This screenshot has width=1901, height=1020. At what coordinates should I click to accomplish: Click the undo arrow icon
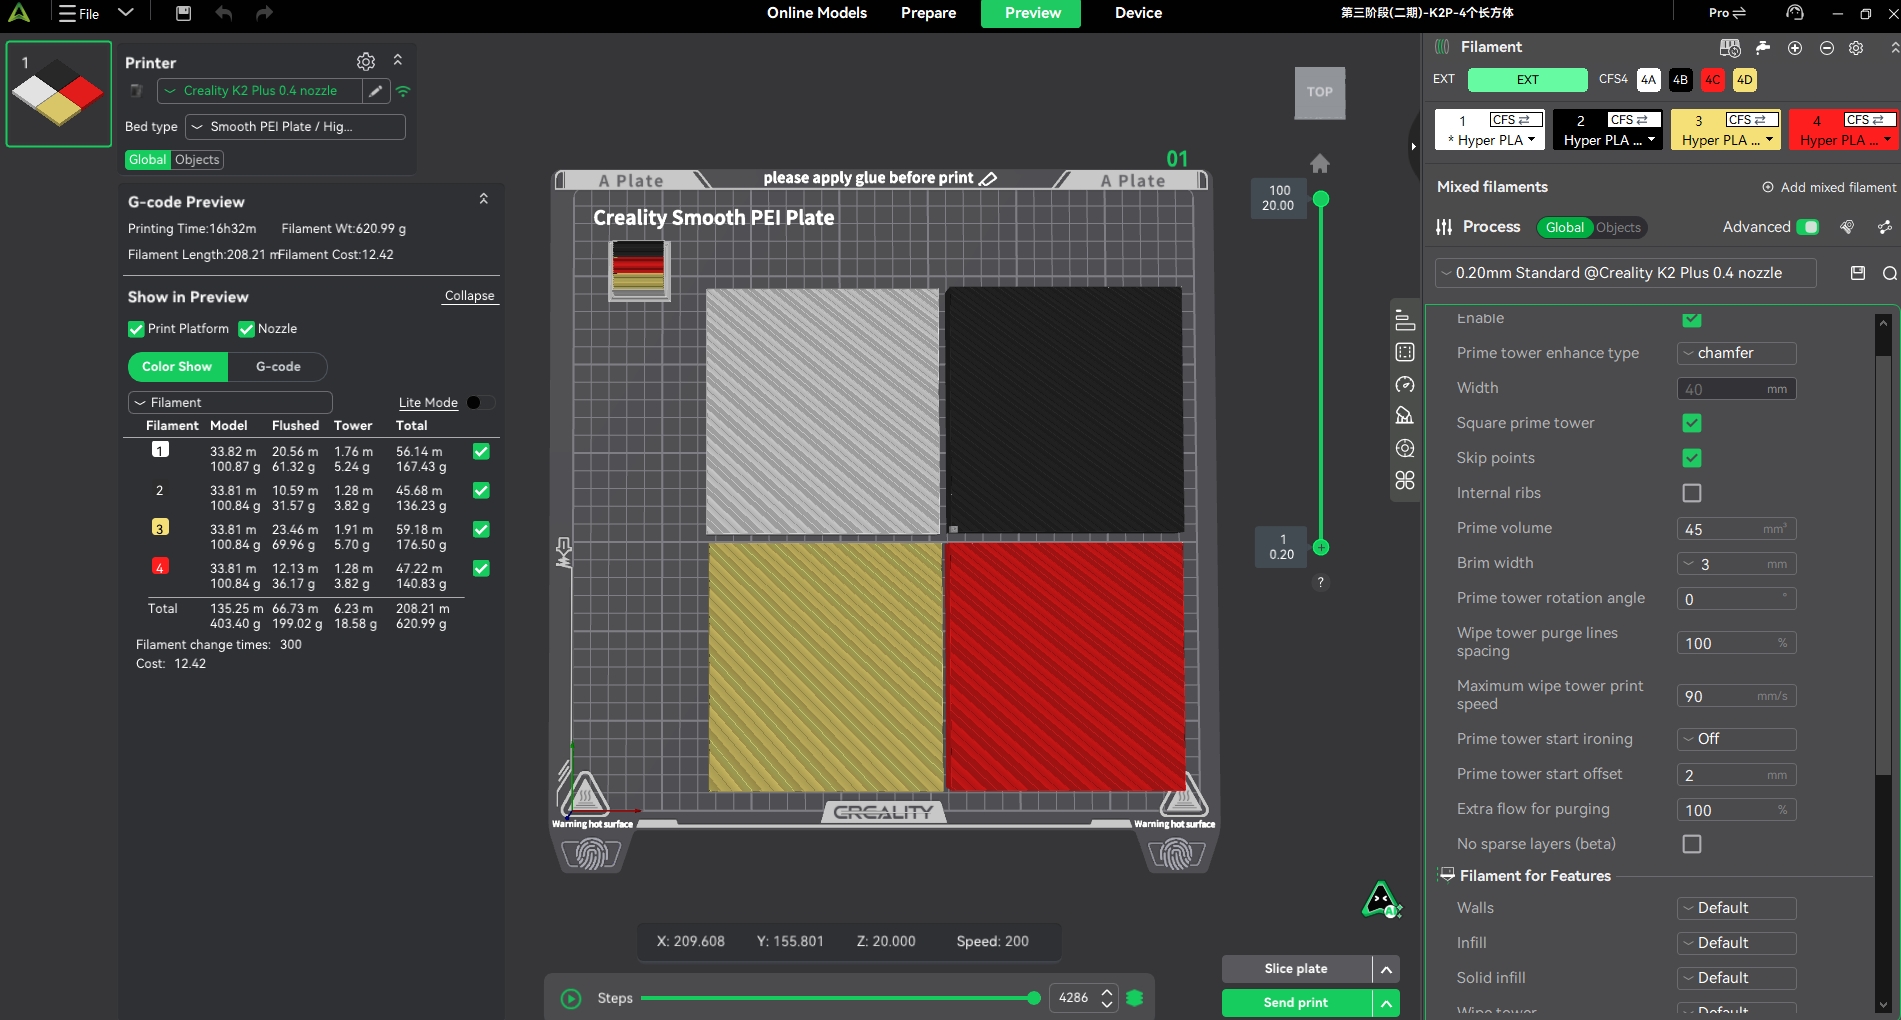click(224, 13)
